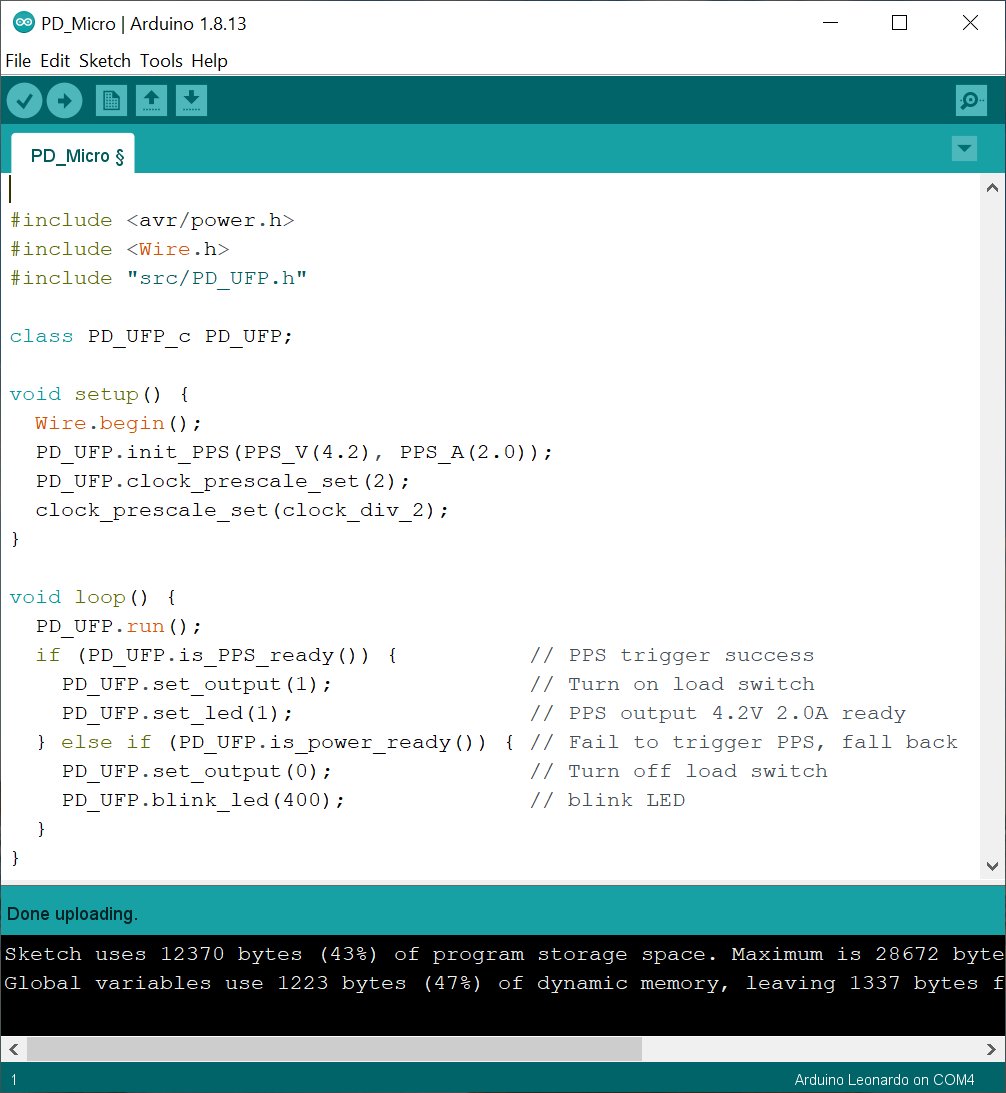Image resolution: width=1006 pixels, height=1093 pixels.
Task: Click the 'PD_UFP.set_output(1);' statement
Action: point(197,685)
